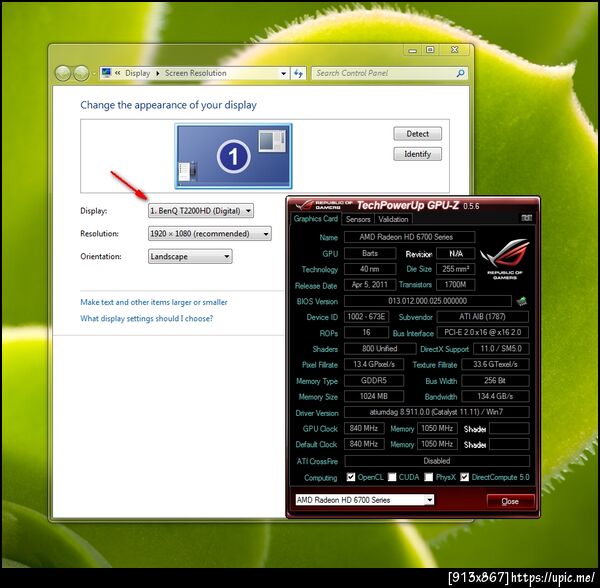Click the 'Change the appearance of your display' heading
Screen dimensions: 600x588
[168, 105]
